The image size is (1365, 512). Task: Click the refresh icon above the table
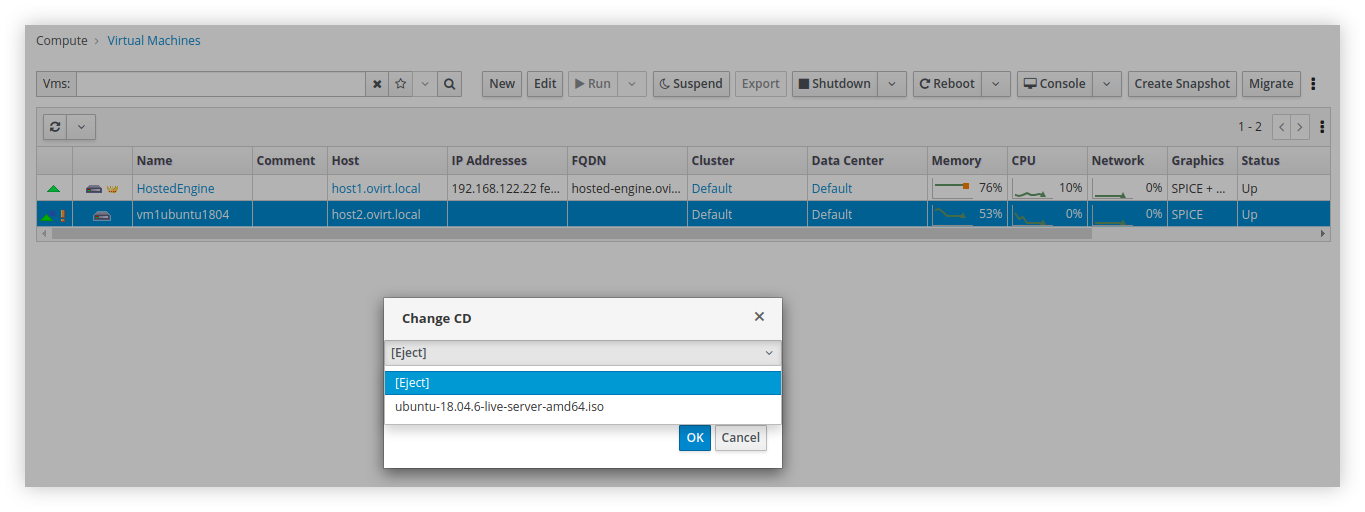[x=55, y=127]
